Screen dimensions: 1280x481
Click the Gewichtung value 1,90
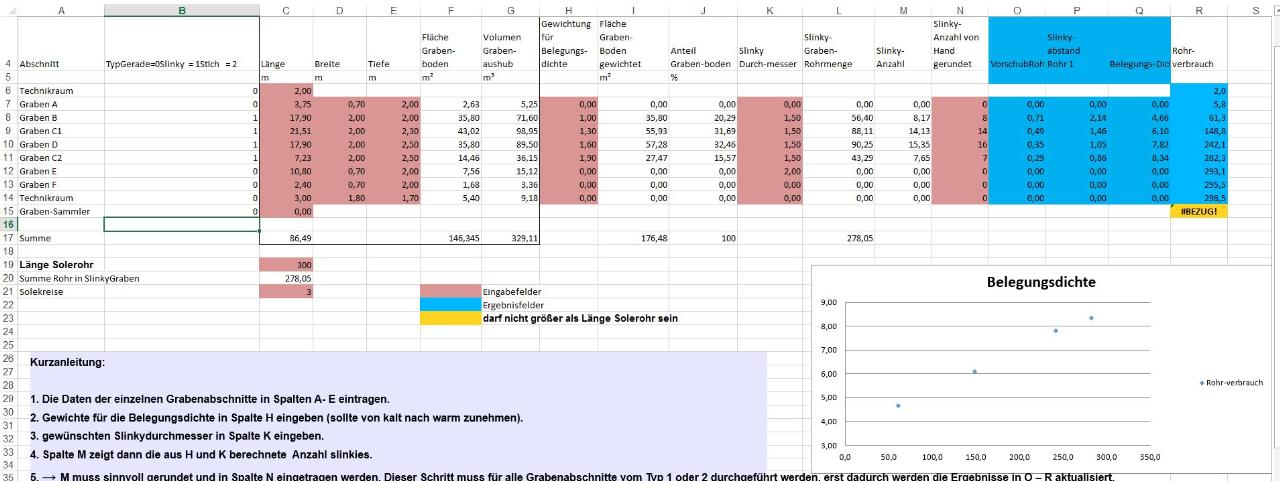(568, 158)
